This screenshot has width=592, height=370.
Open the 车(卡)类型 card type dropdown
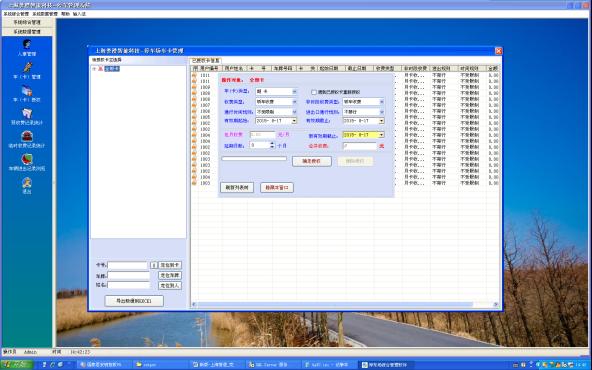click(x=294, y=91)
